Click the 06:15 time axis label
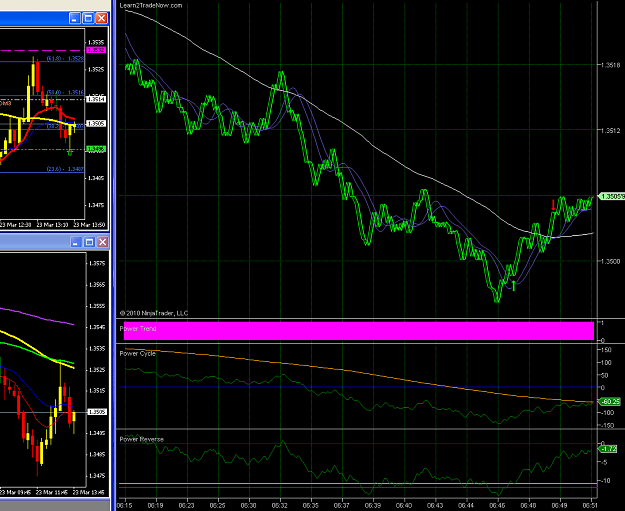Image resolution: width=625 pixels, height=511 pixels. pos(125,505)
